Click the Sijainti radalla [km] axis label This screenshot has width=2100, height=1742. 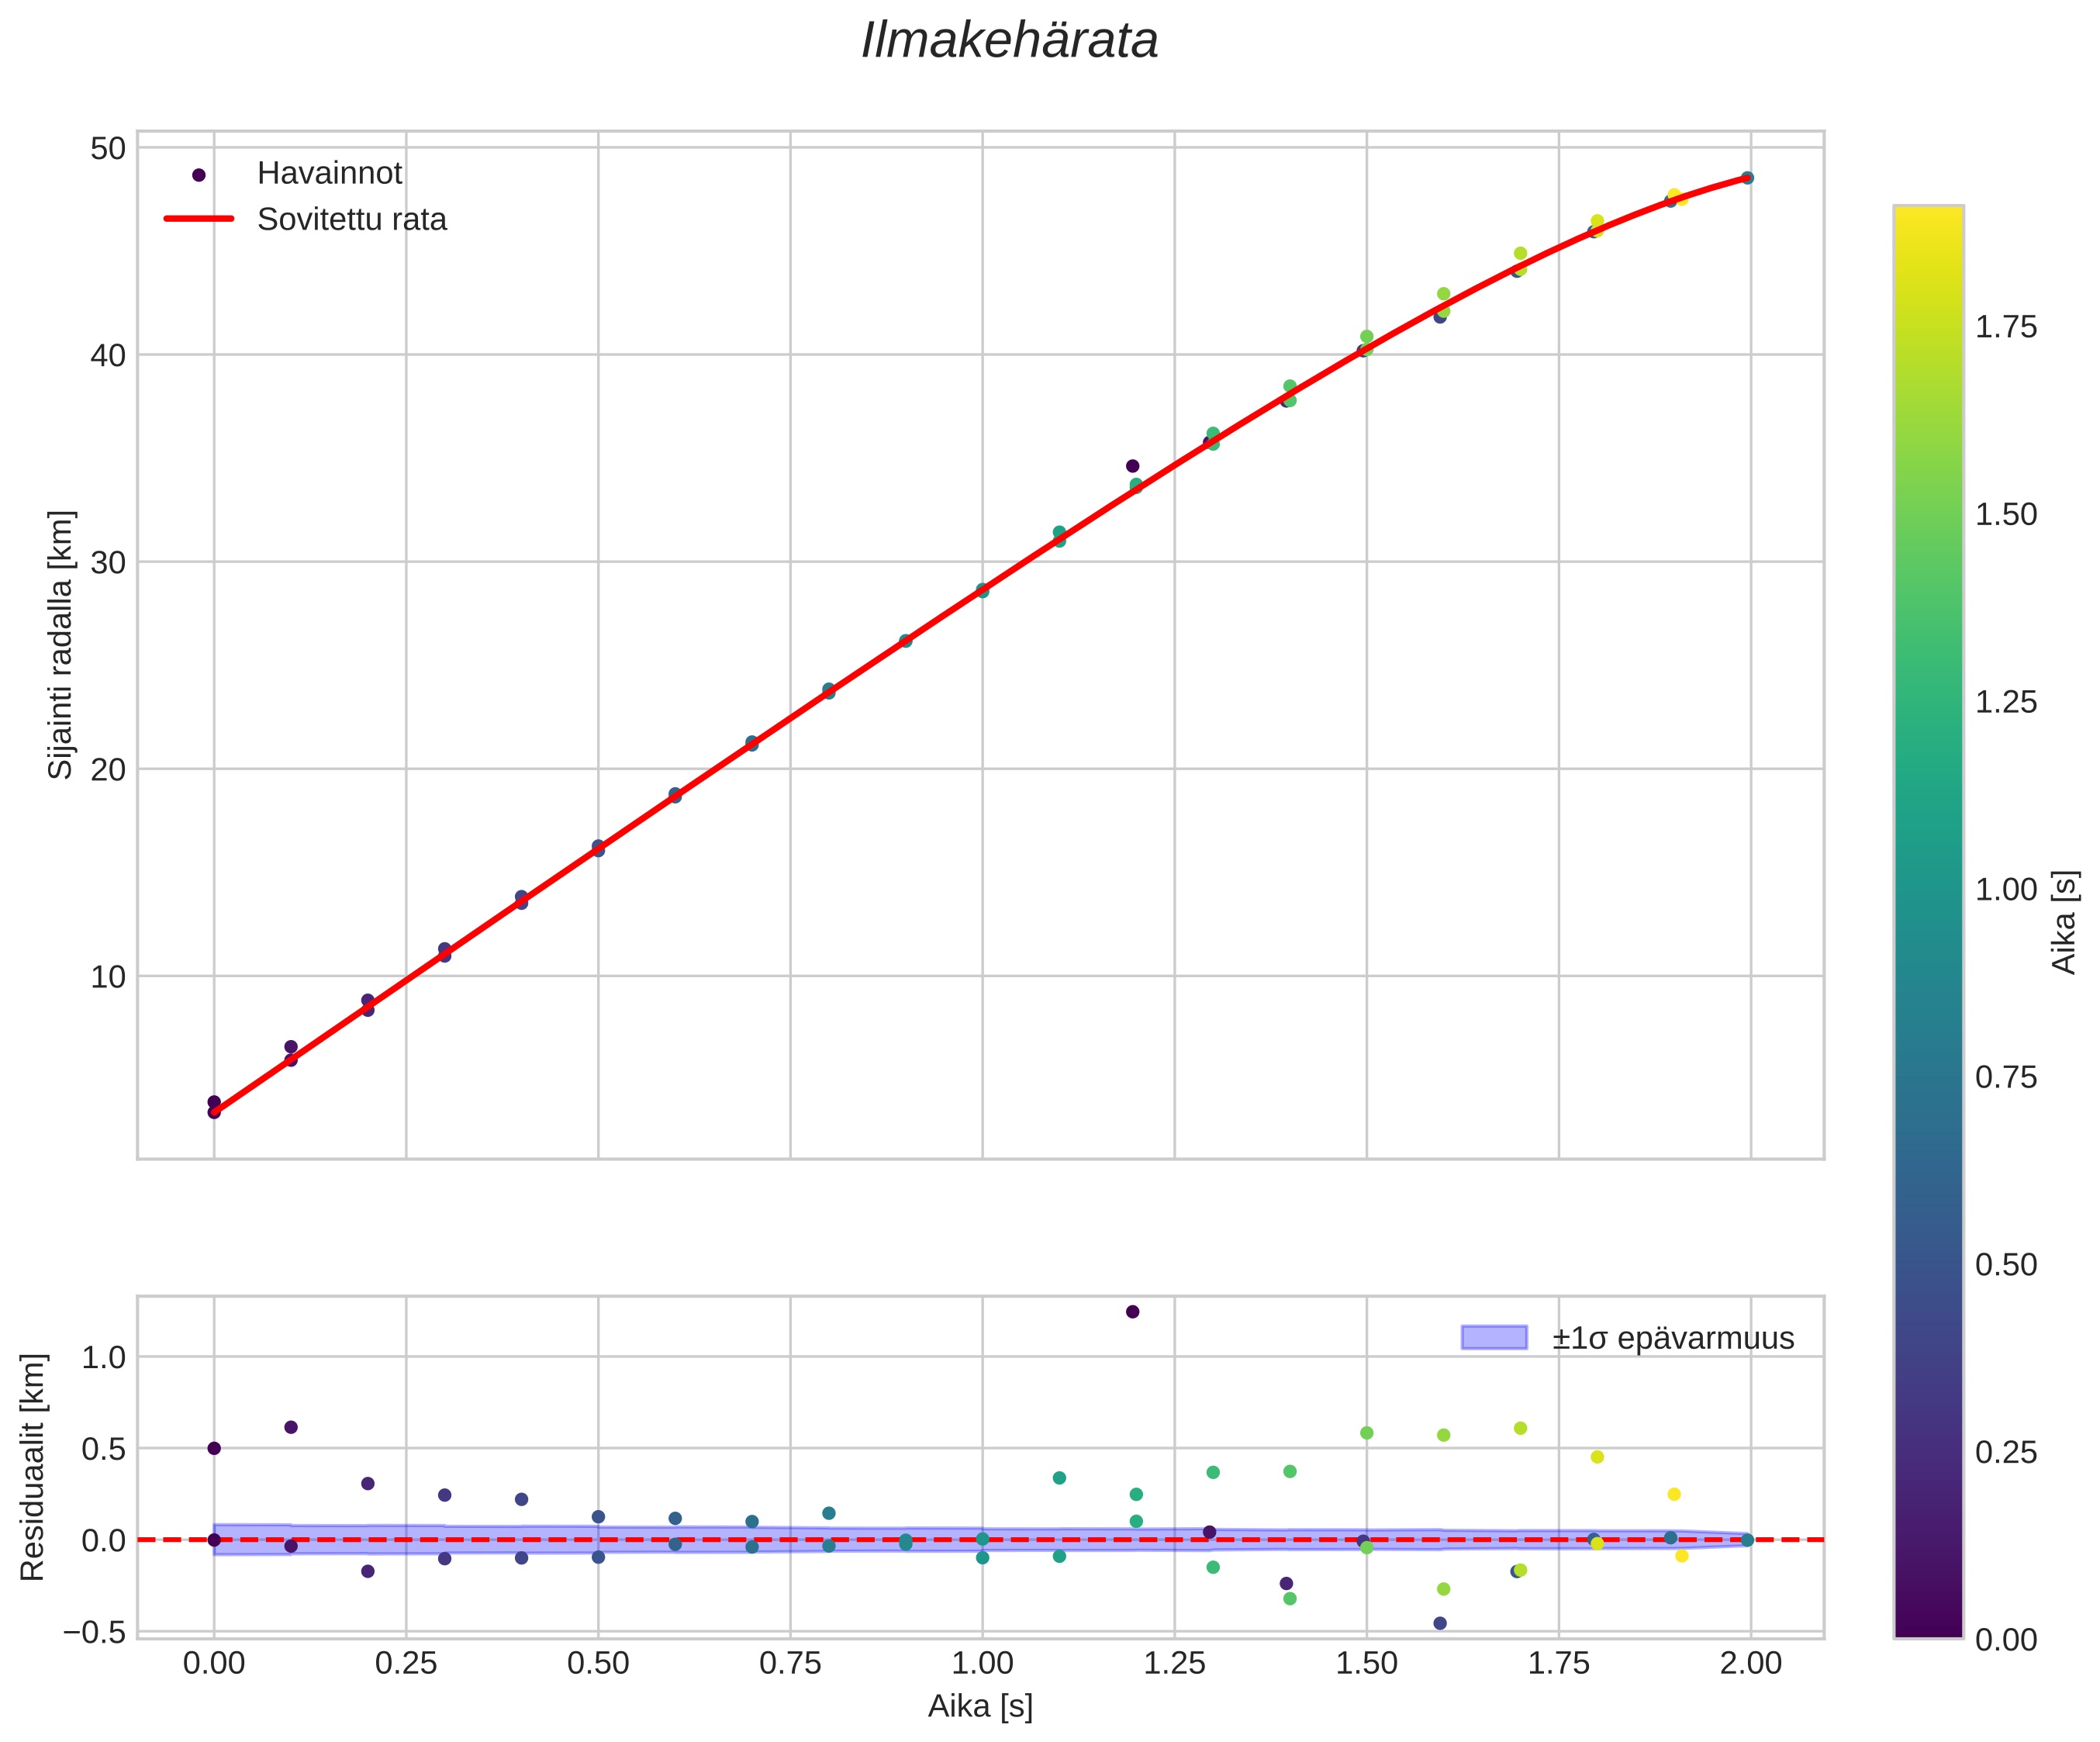point(61,645)
